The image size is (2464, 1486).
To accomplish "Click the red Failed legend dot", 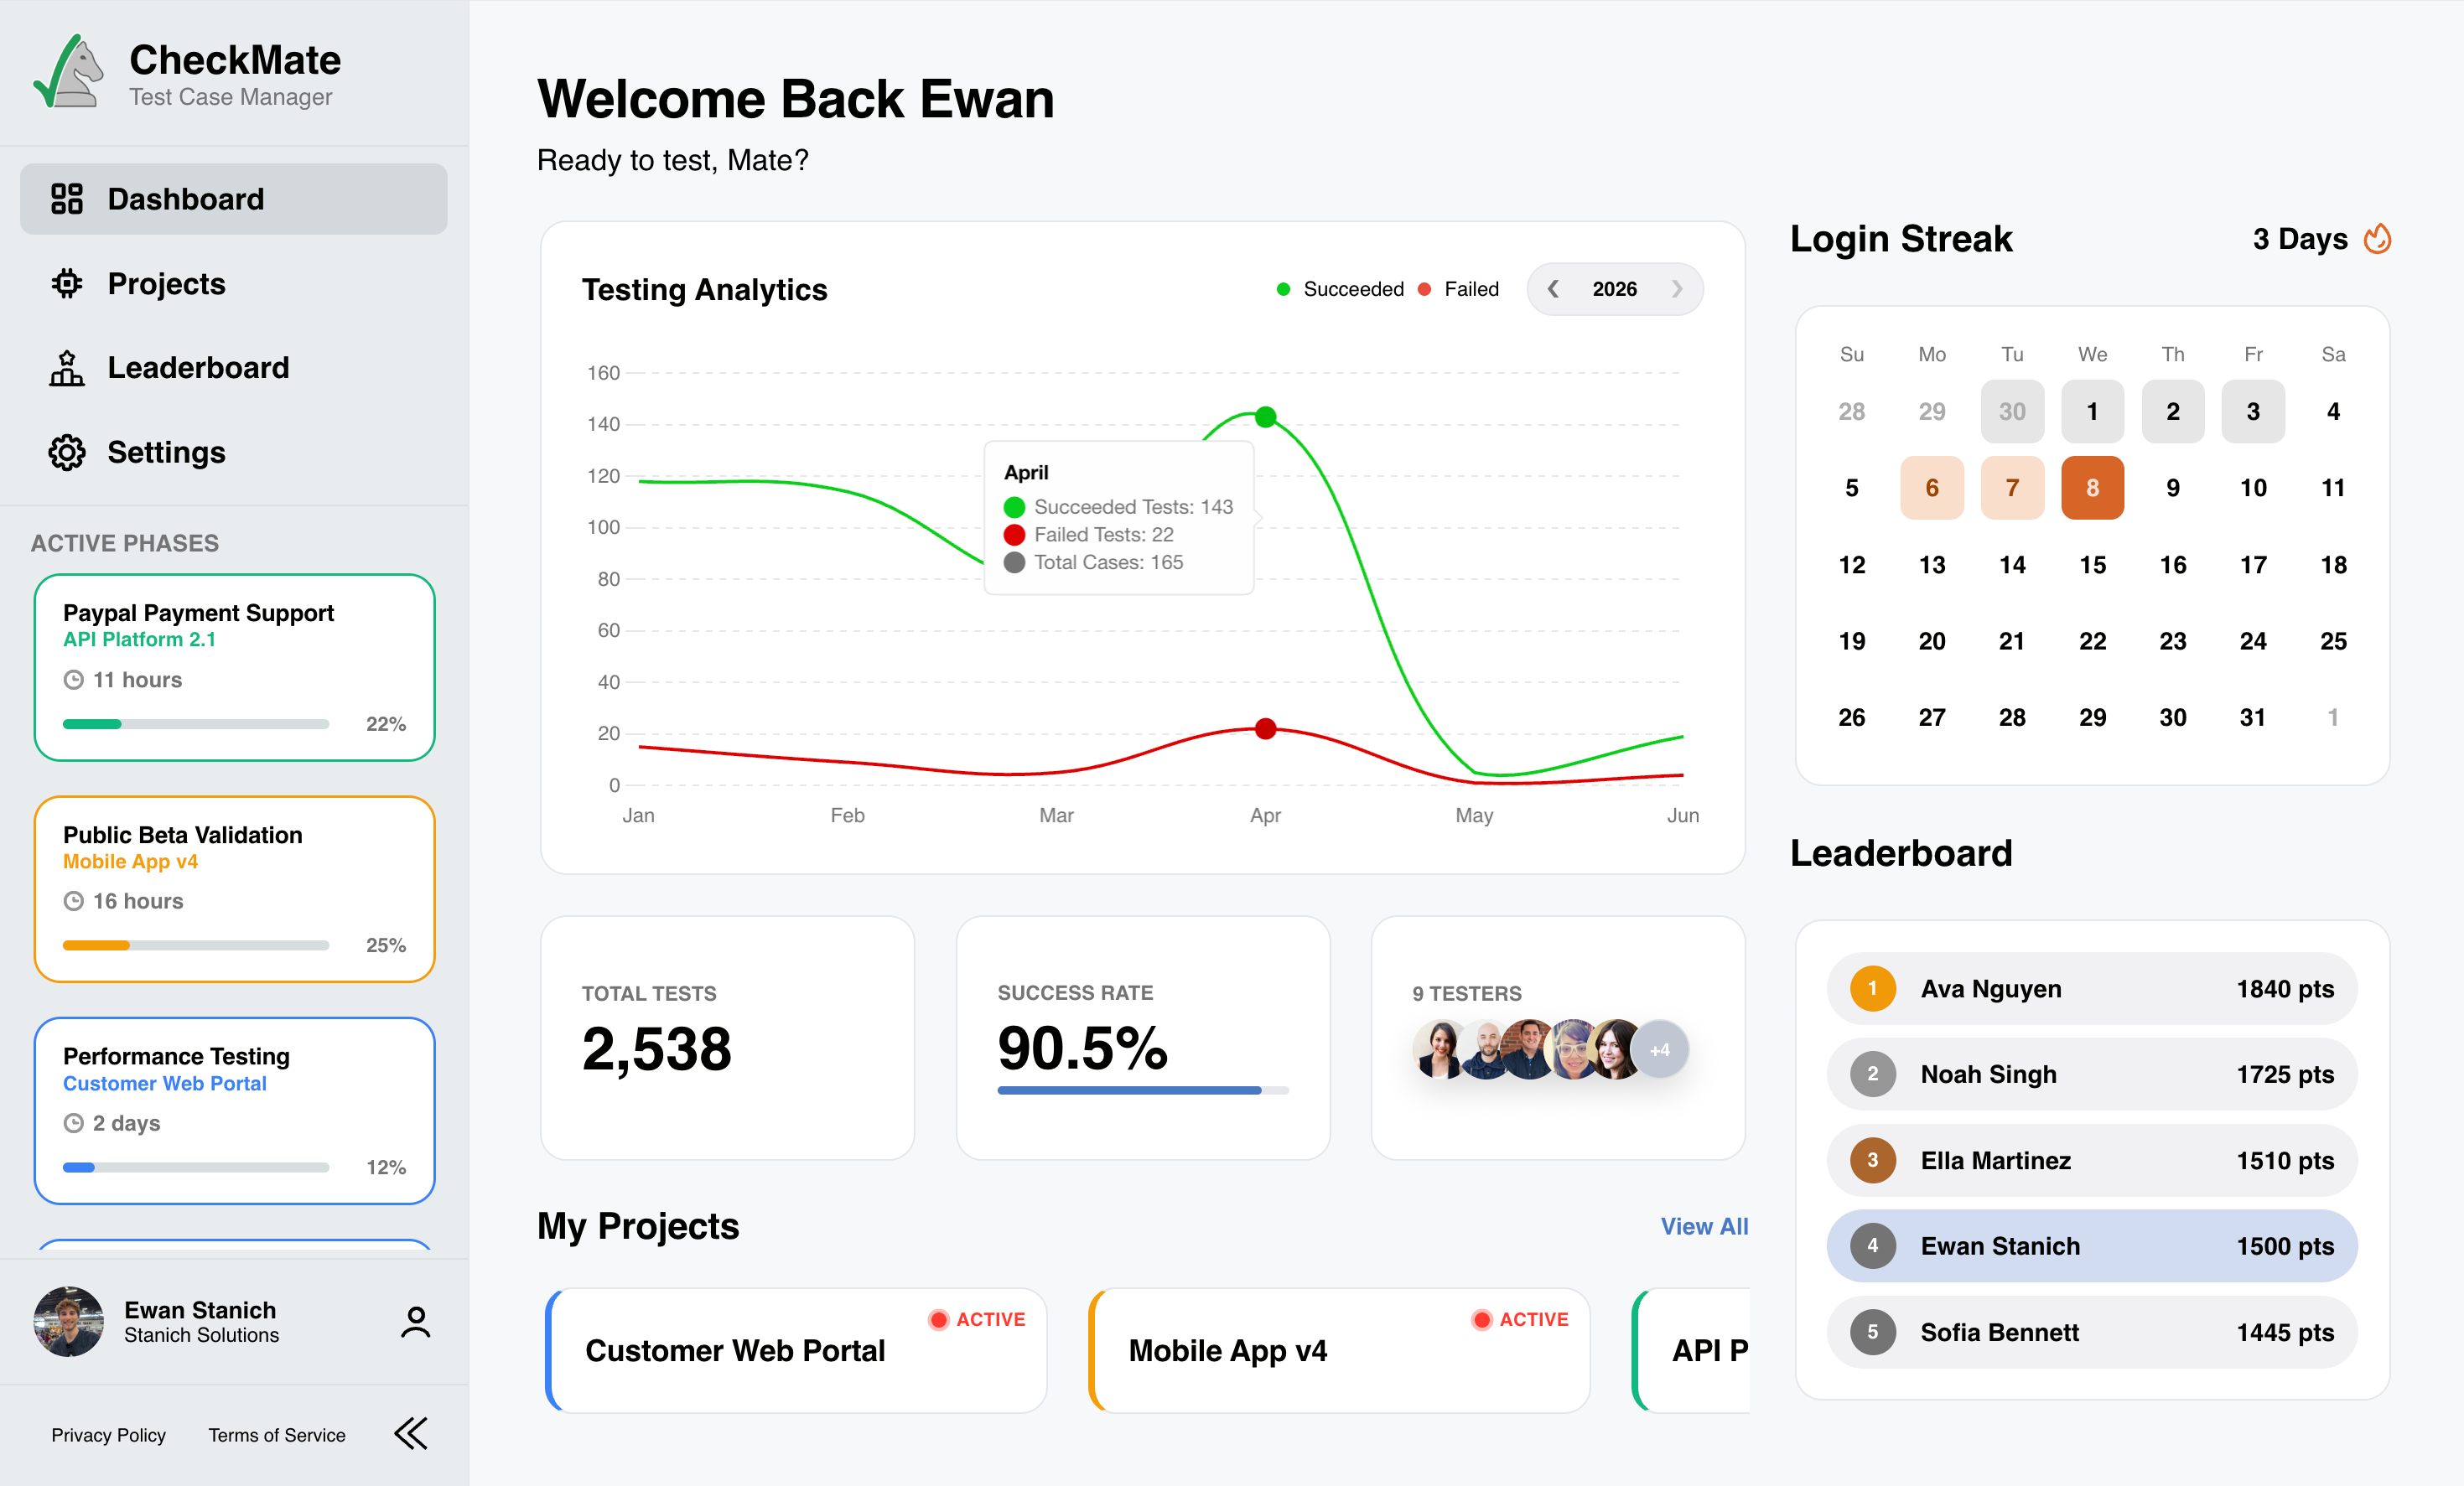I will [1424, 289].
